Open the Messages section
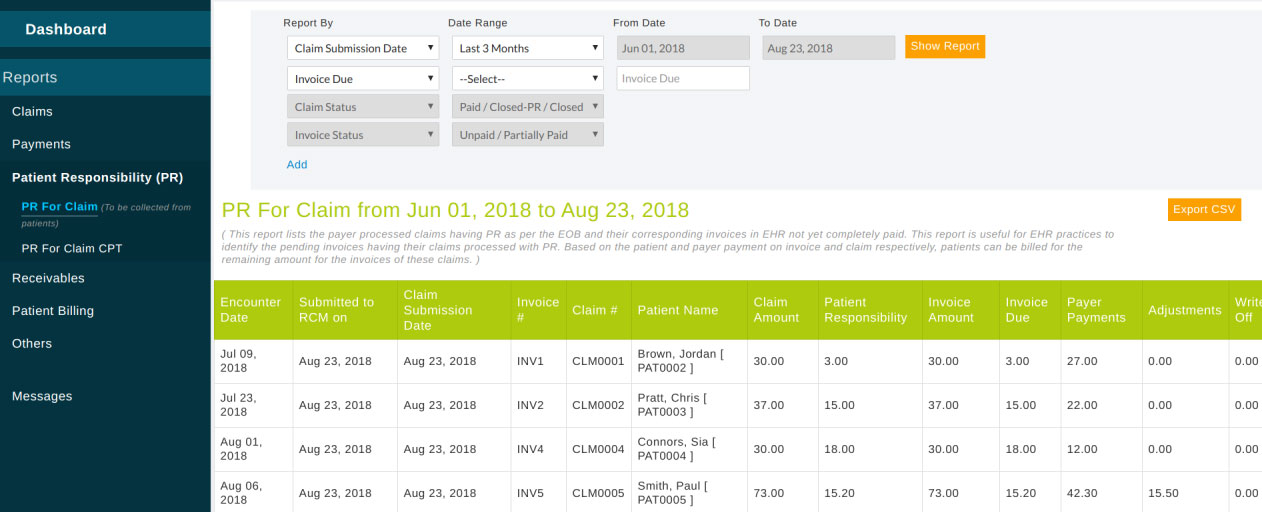 (x=42, y=397)
